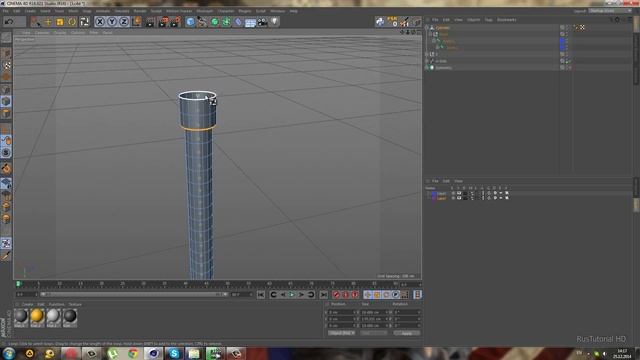Go to start of animation
The image size is (640, 360).
pos(261,294)
